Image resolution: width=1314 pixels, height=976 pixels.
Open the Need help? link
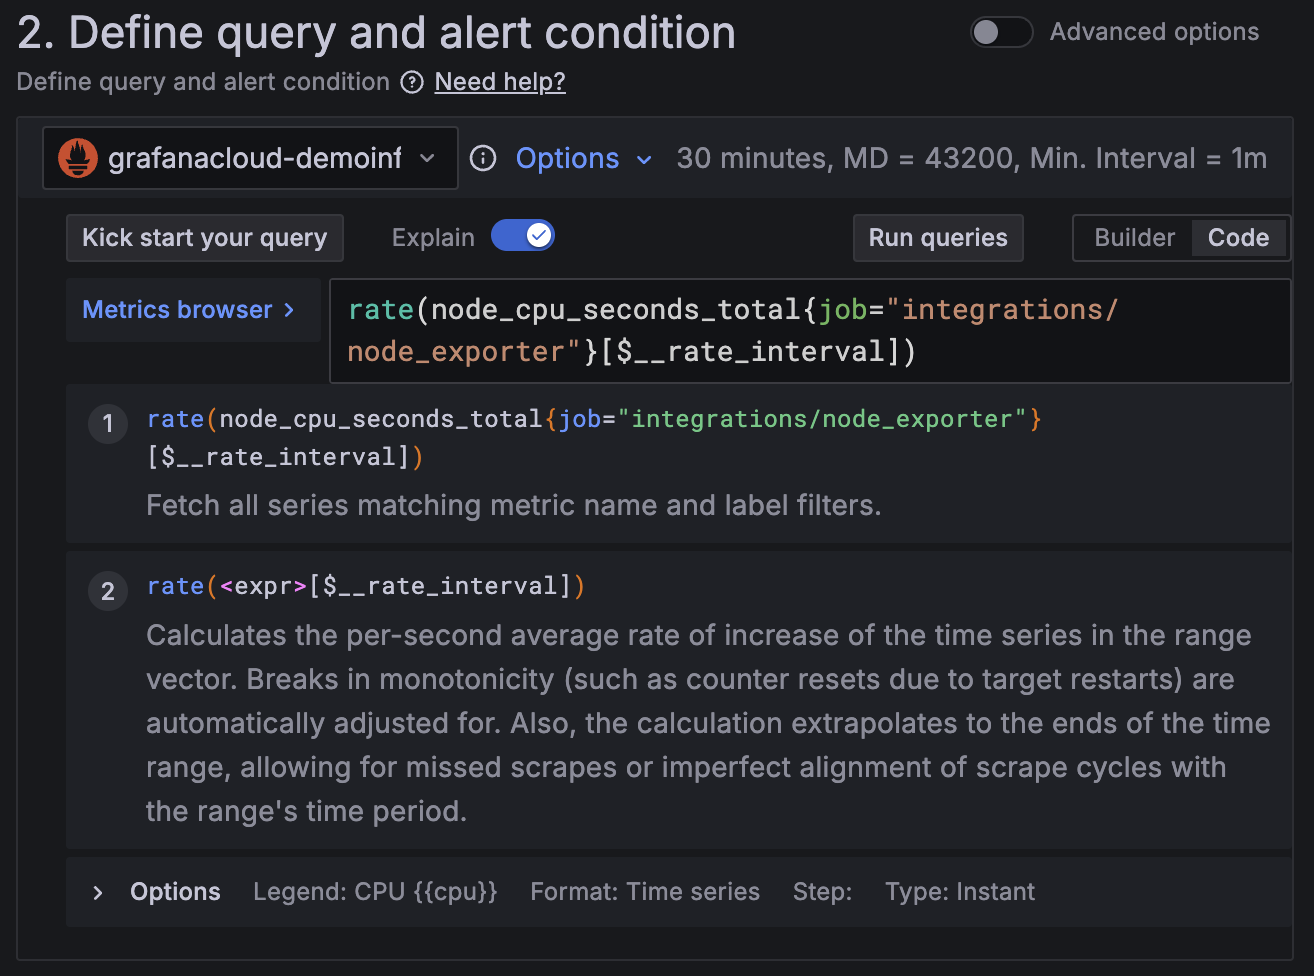click(499, 81)
